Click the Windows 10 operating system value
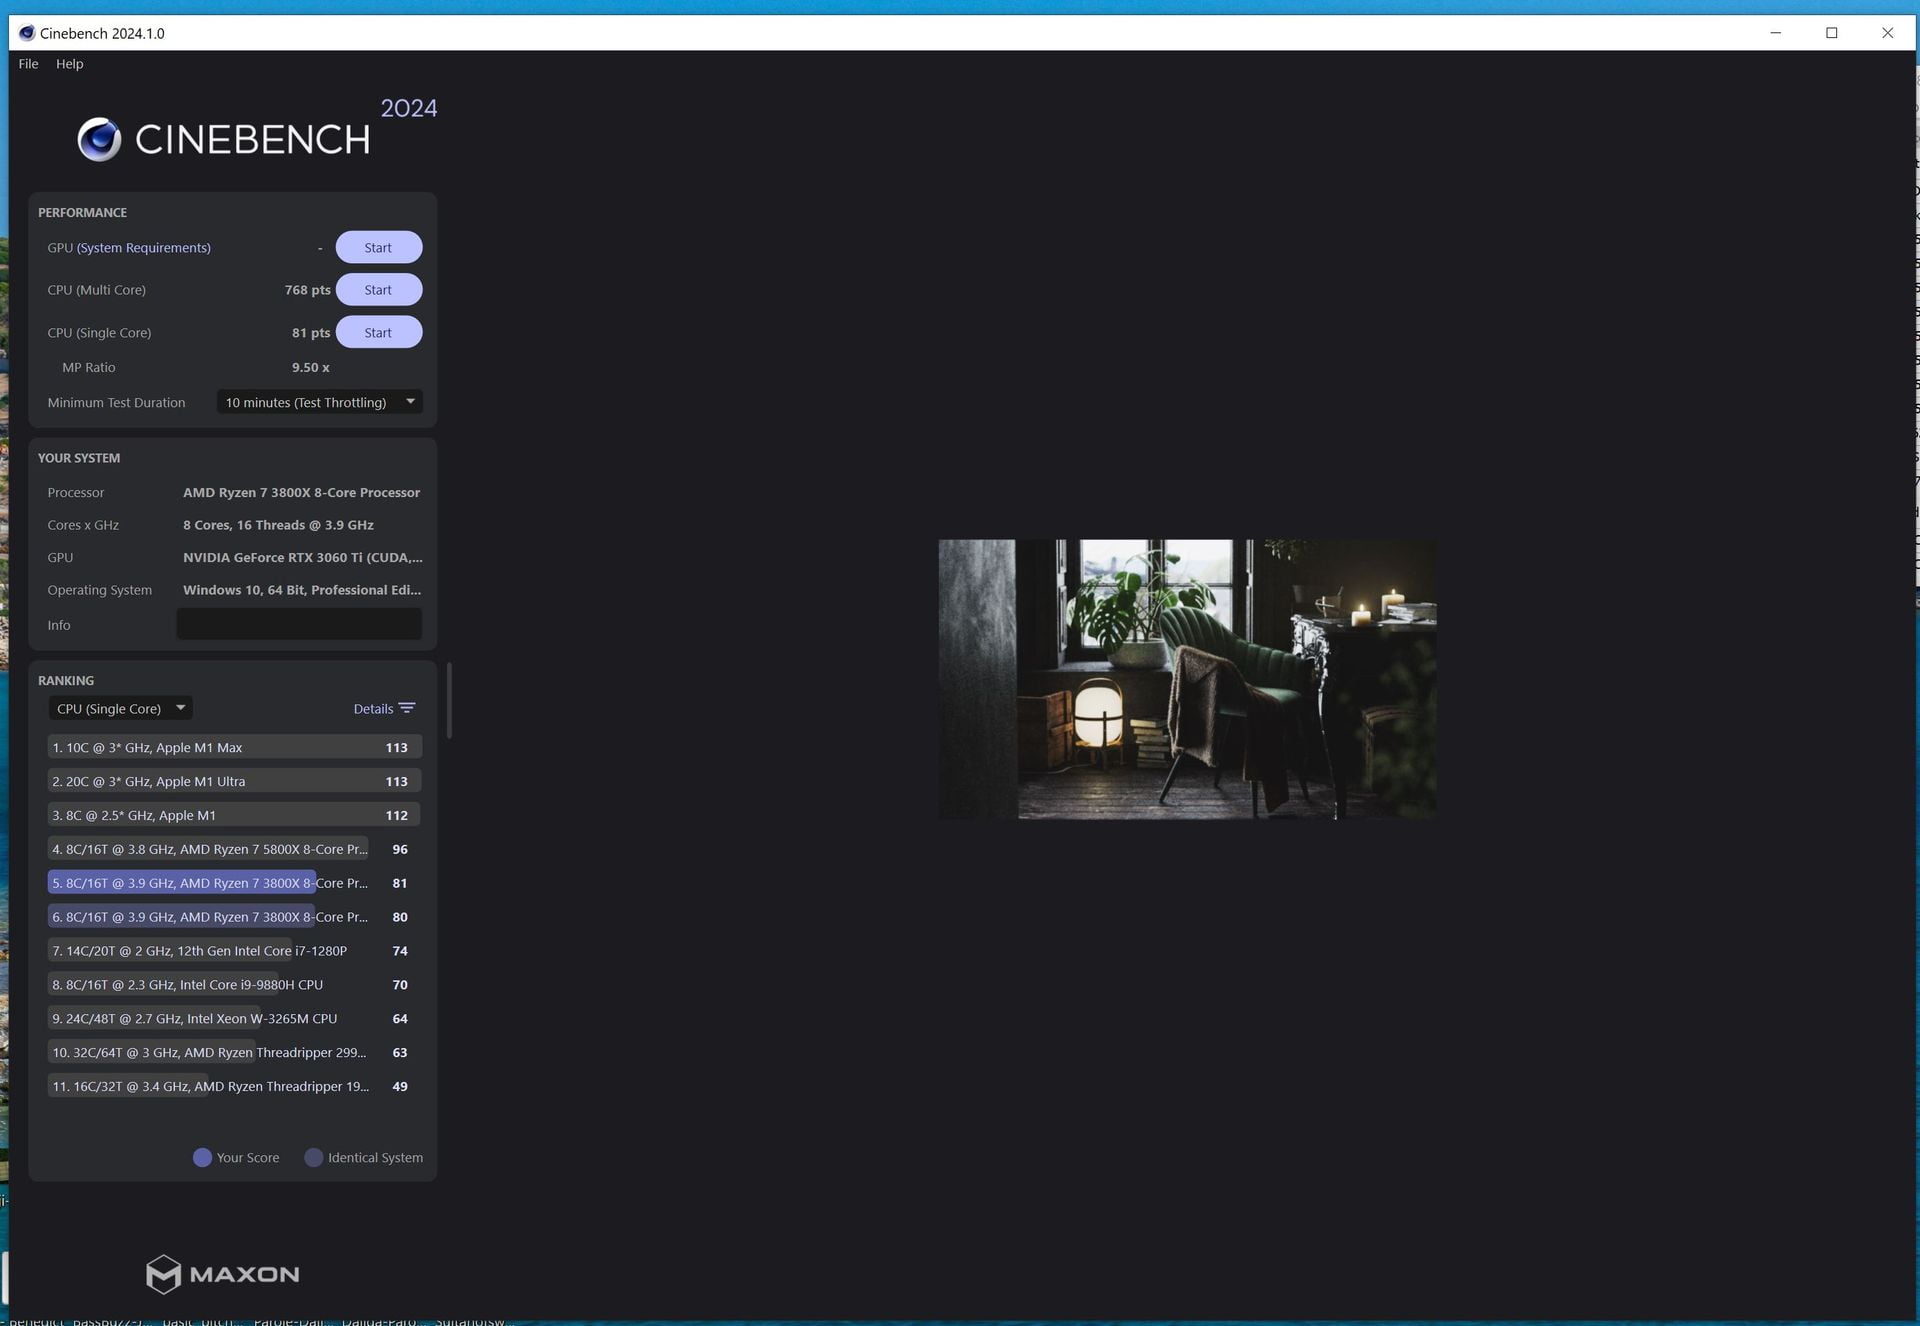Screen dimensions: 1920x1326 (301, 591)
